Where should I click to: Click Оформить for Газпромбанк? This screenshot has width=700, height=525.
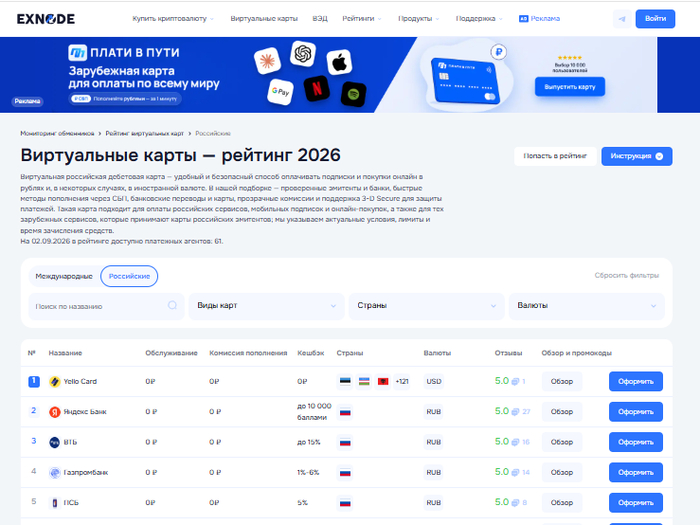(636, 473)
